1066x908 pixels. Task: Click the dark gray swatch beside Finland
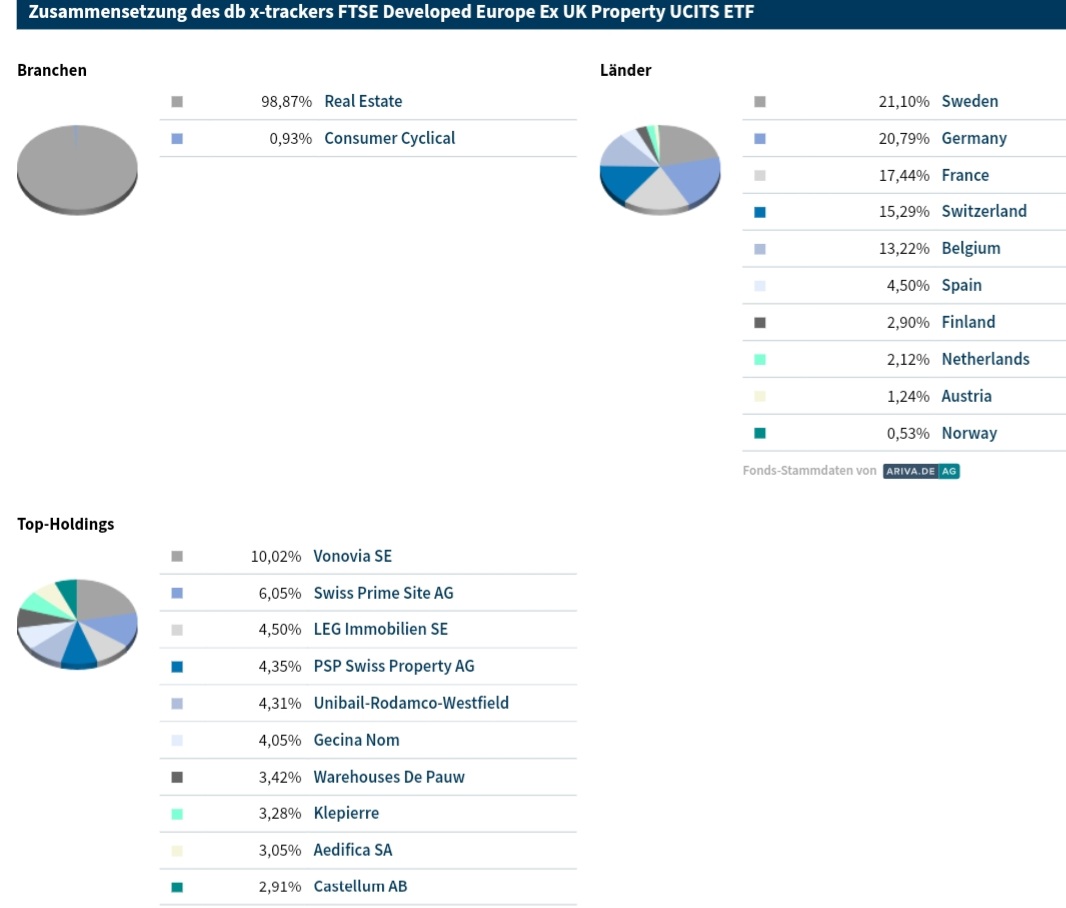point(760,322)
